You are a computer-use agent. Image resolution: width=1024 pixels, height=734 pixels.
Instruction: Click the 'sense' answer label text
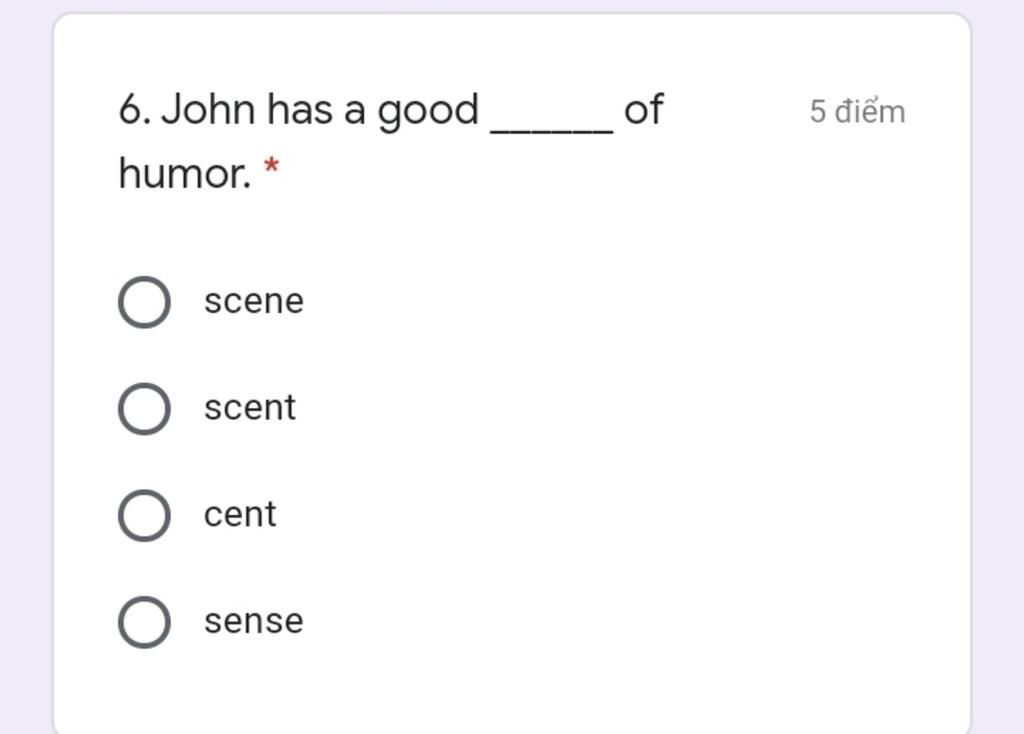pos(253,621)
